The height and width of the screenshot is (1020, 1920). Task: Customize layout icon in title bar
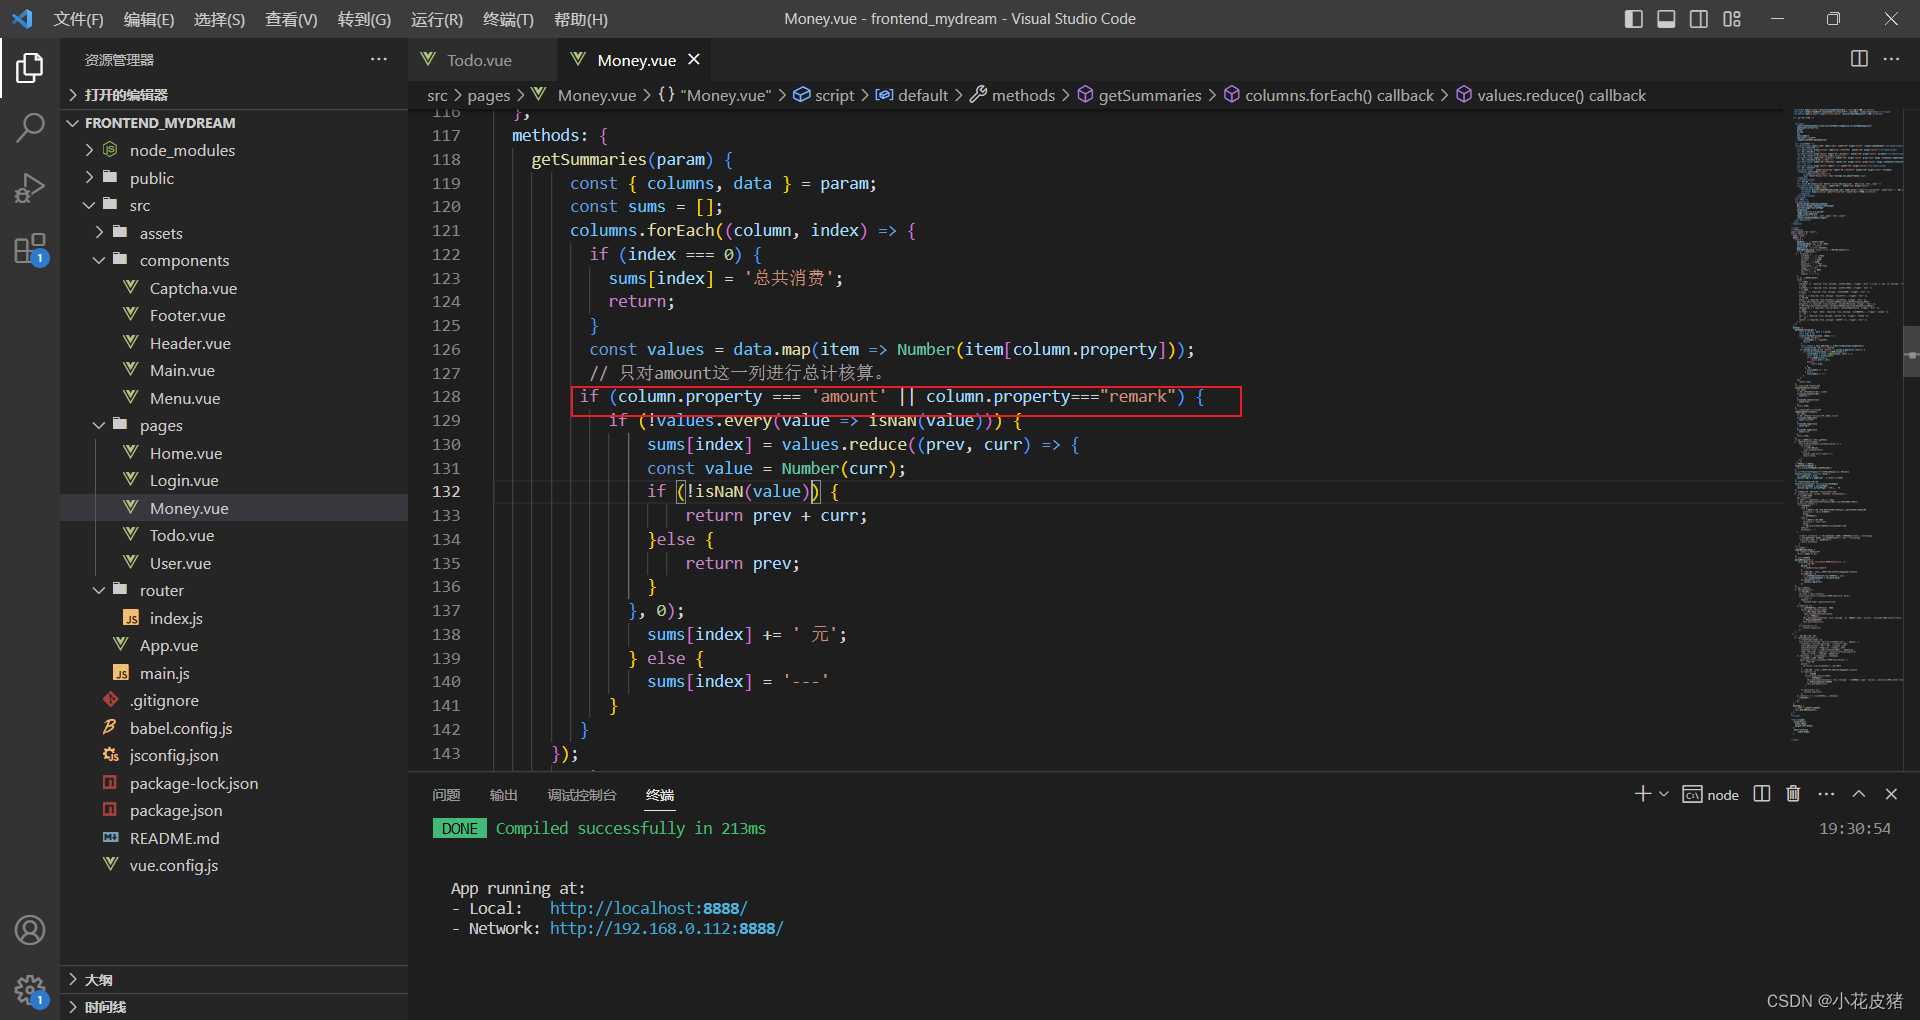click(x=1732, y=19)
